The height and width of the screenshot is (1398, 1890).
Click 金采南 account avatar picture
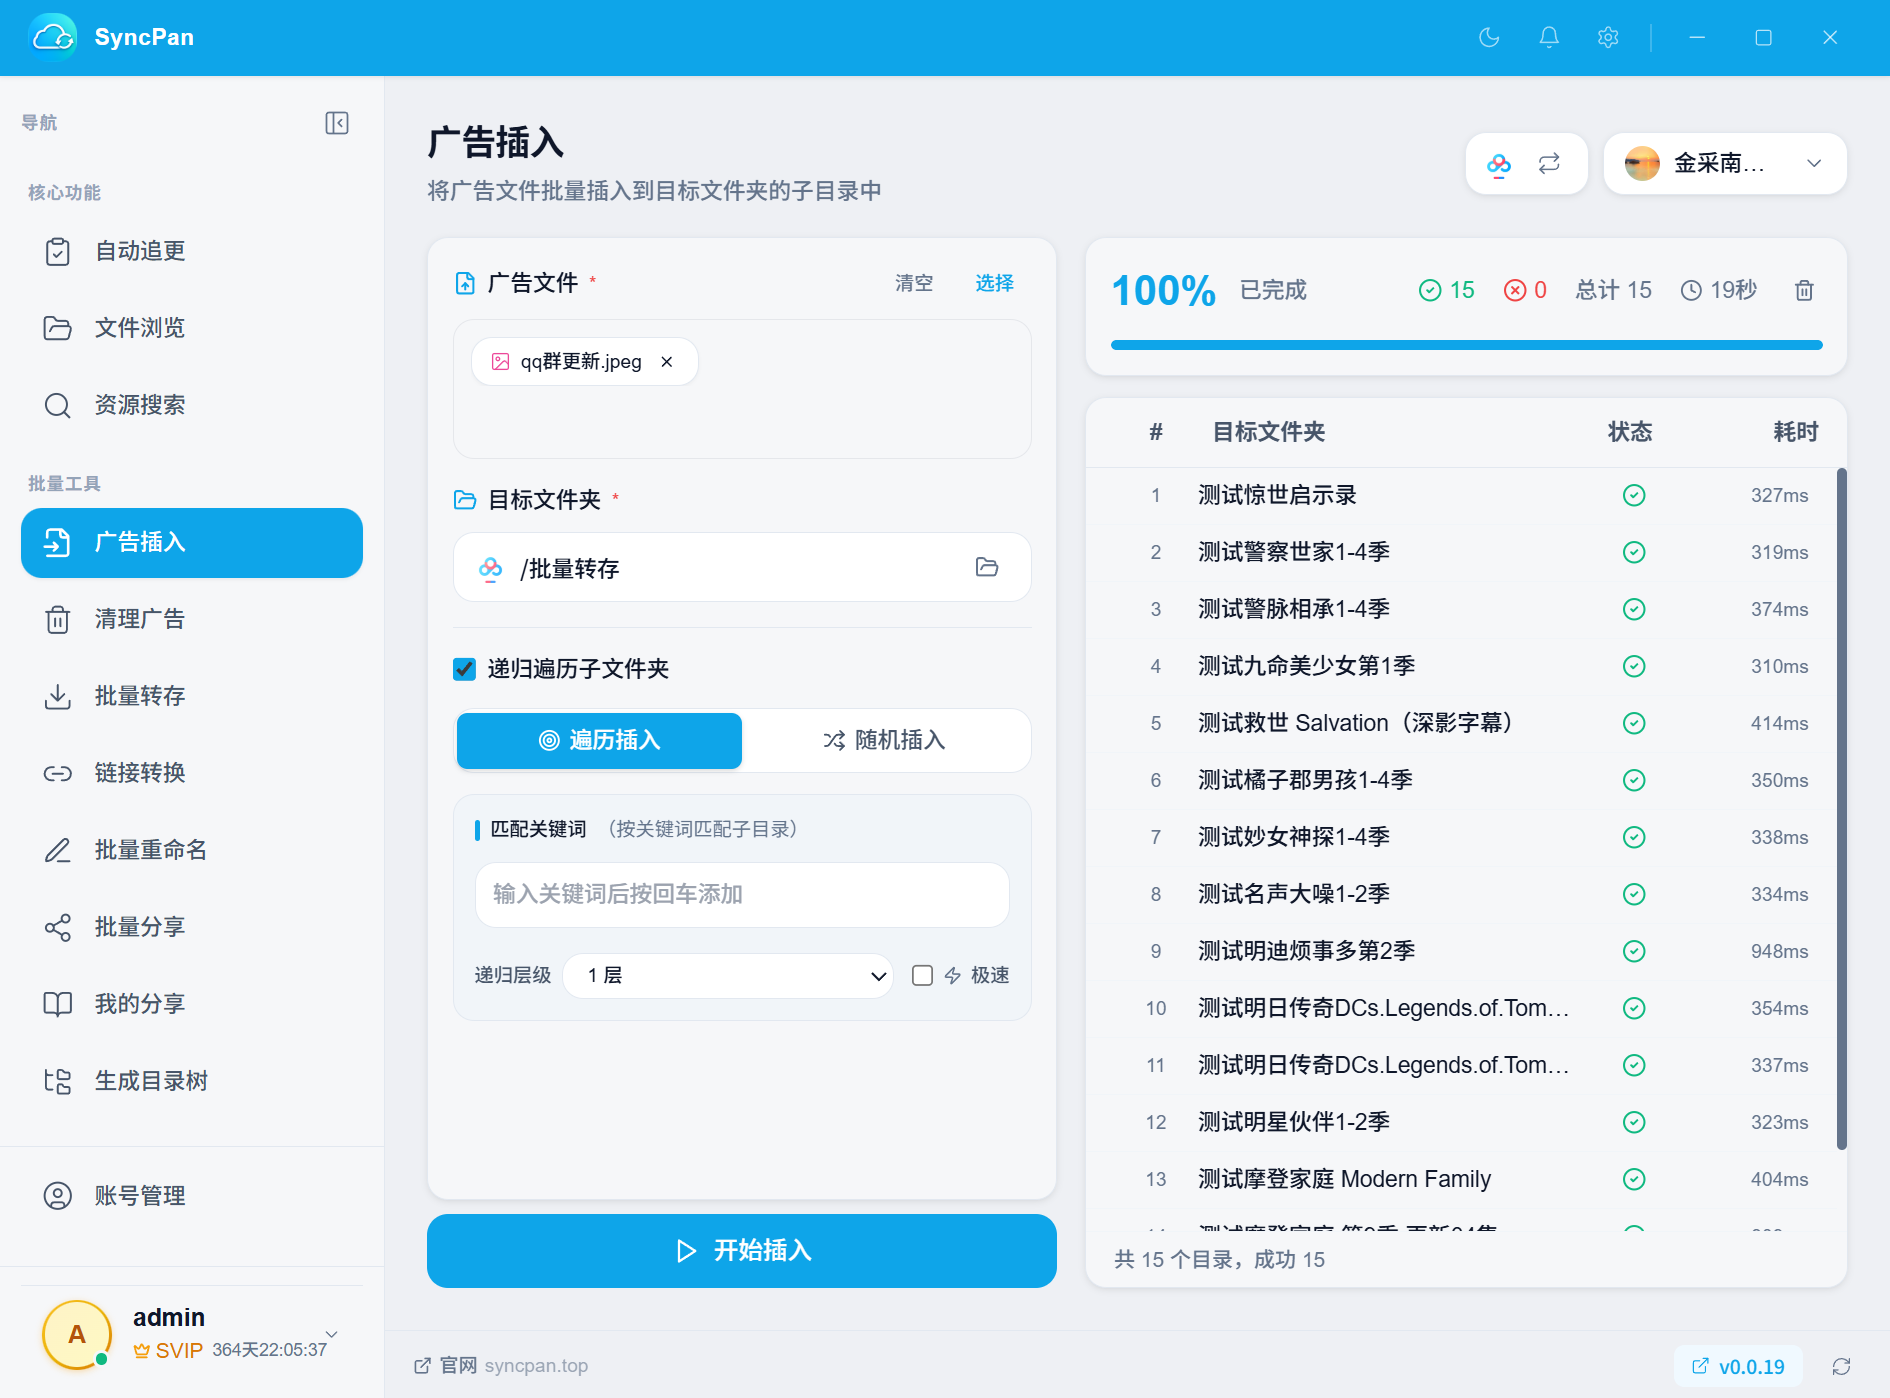pos(1642,163)
